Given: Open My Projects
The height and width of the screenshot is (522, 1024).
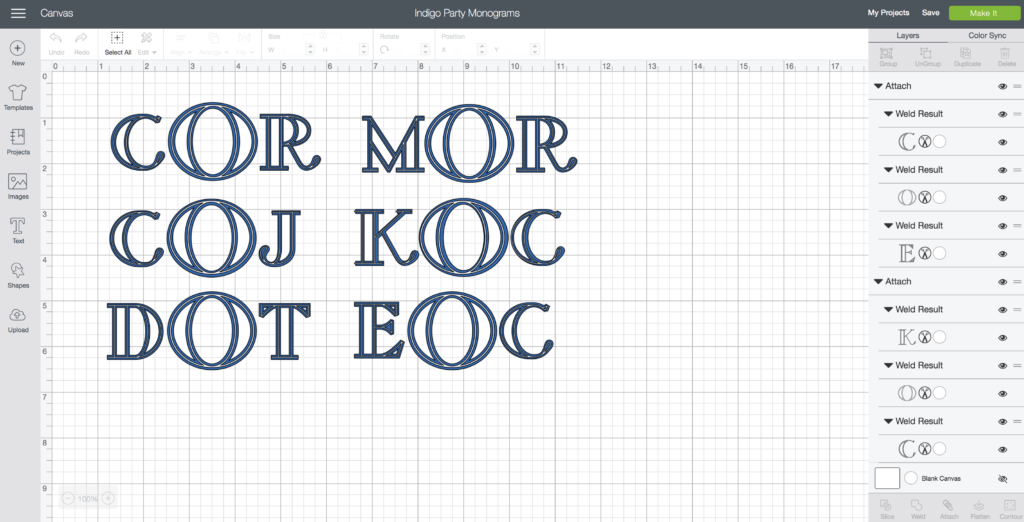Looking at the screenshot, I should click(x=888, y=13).
